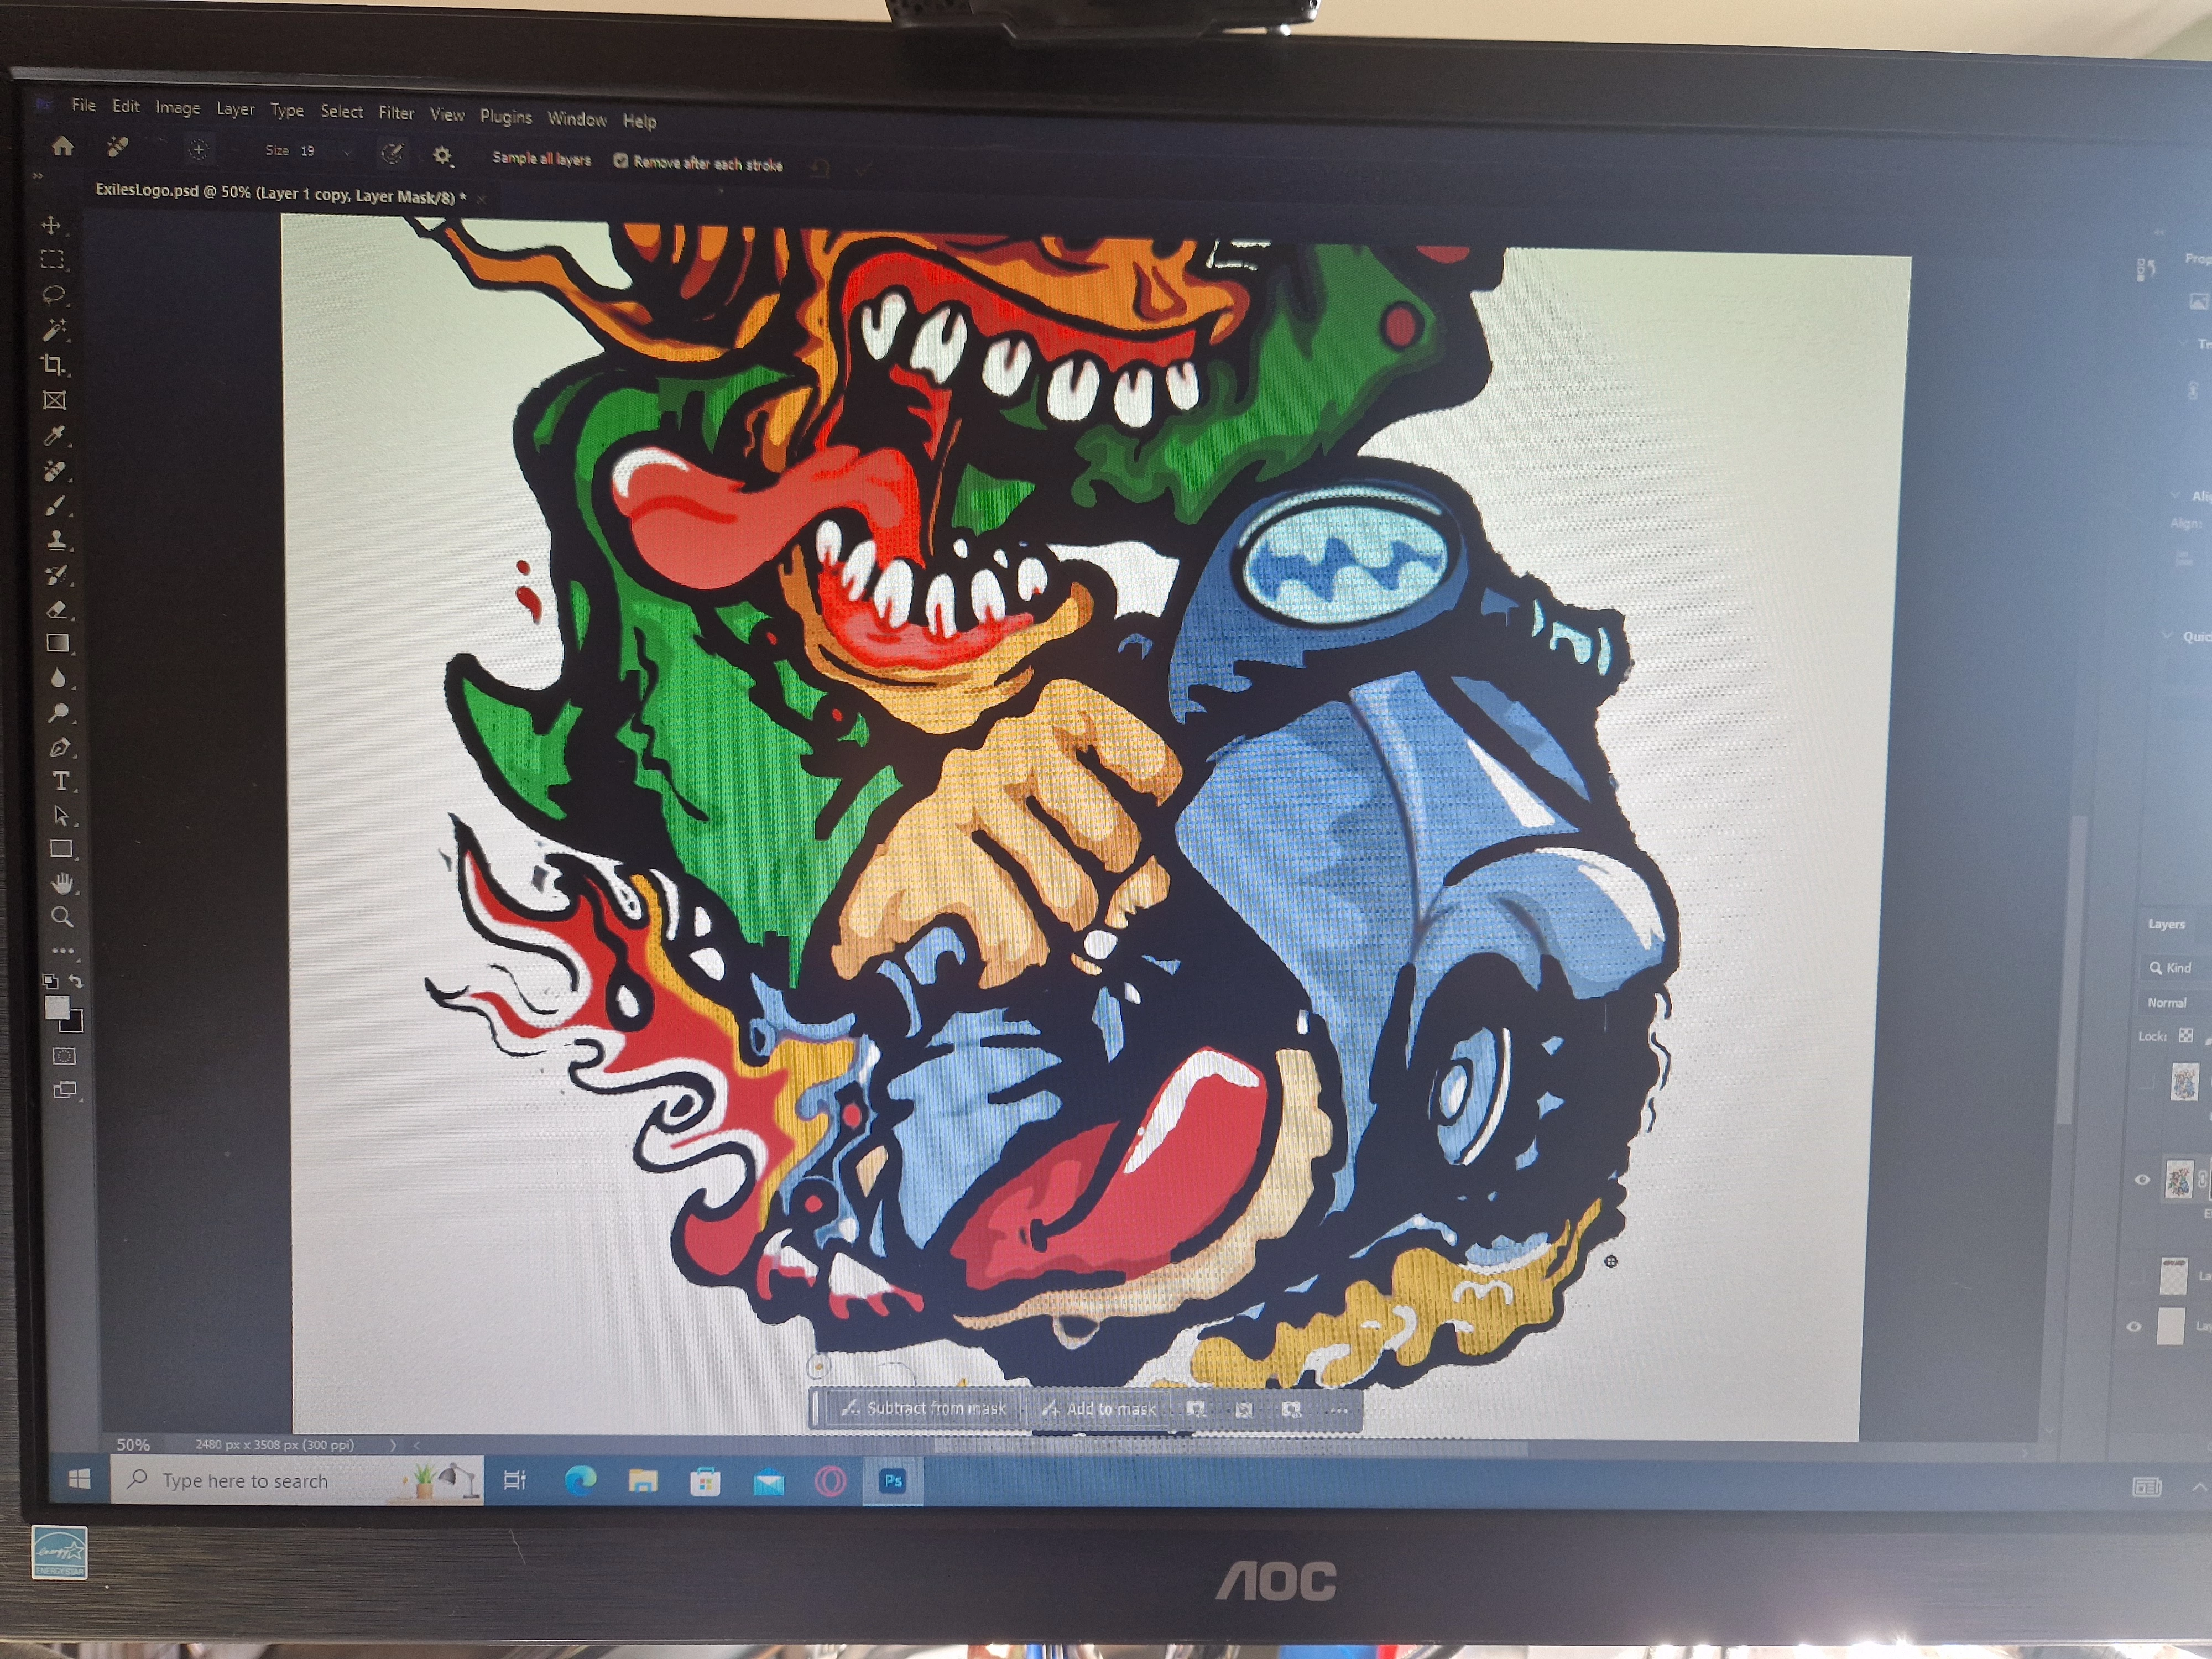
Task: Click the Add to mask button
Action: point(1098,1408)
